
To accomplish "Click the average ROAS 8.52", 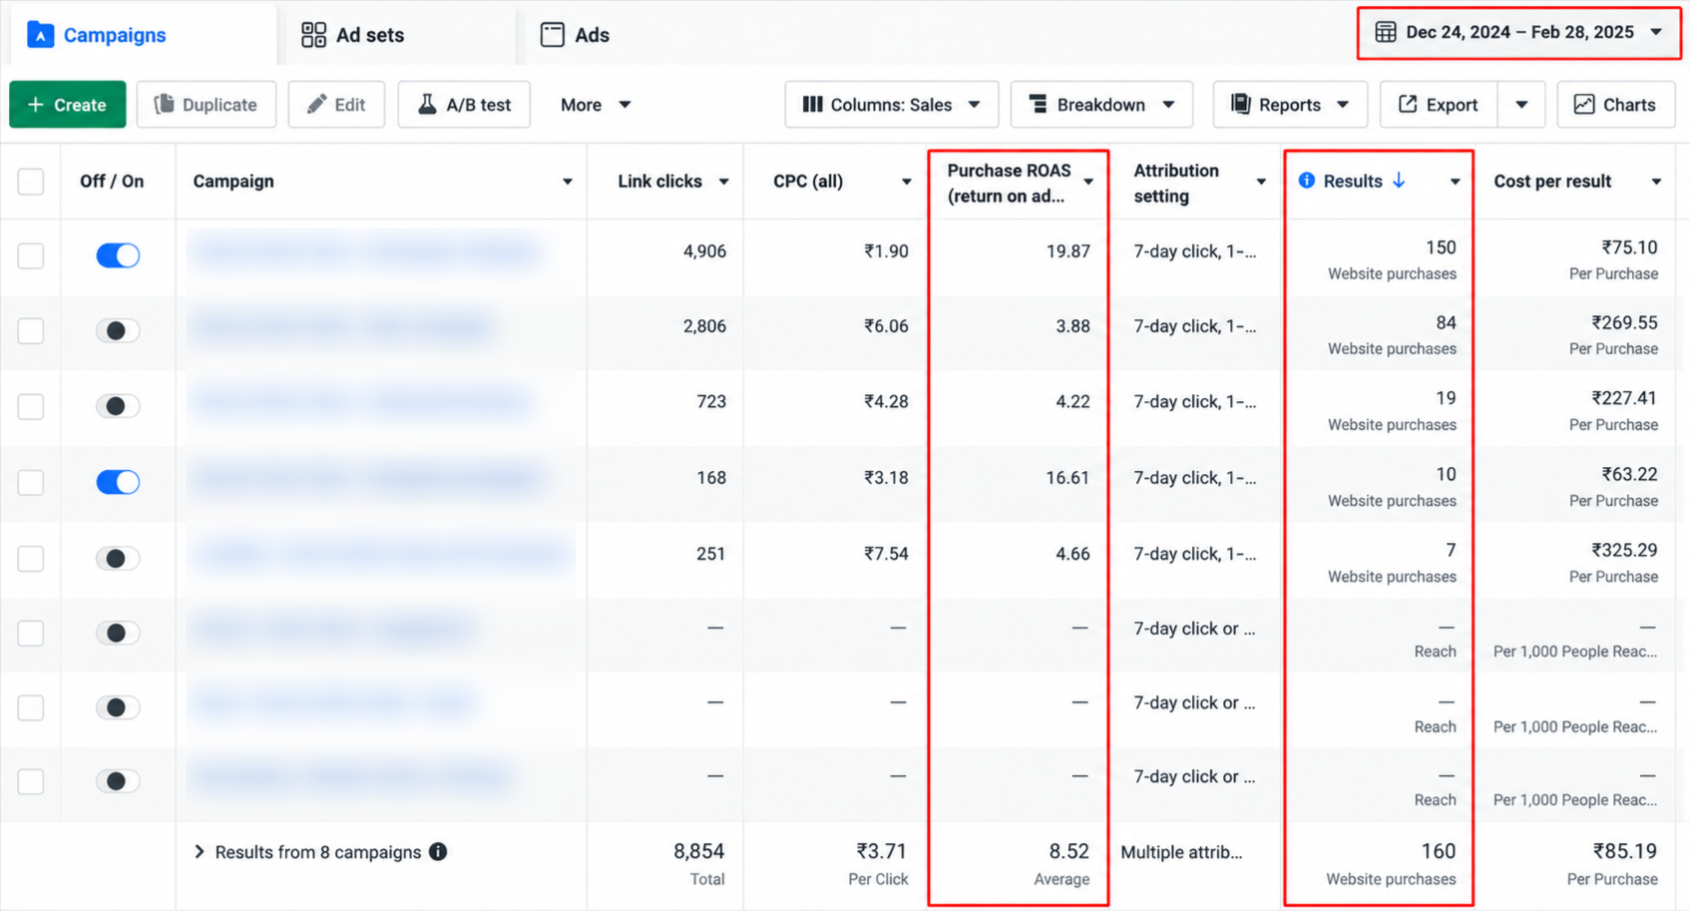I will (x=1068, y=851).
